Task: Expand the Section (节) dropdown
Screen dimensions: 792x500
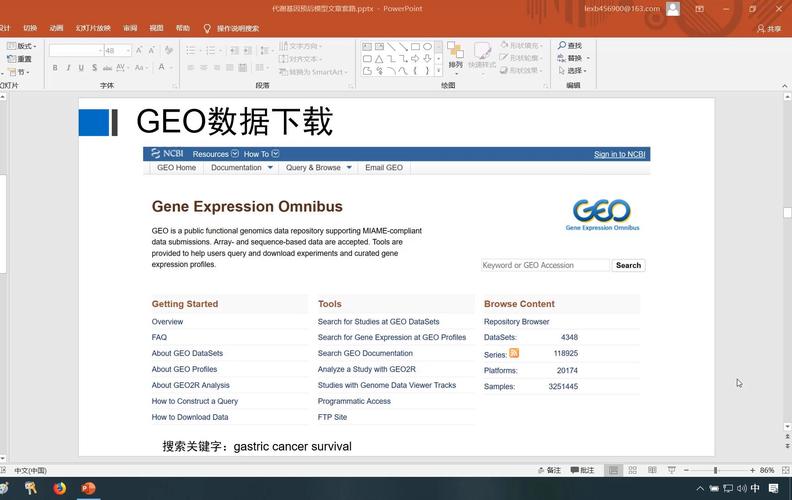Action: pos(19,72)
